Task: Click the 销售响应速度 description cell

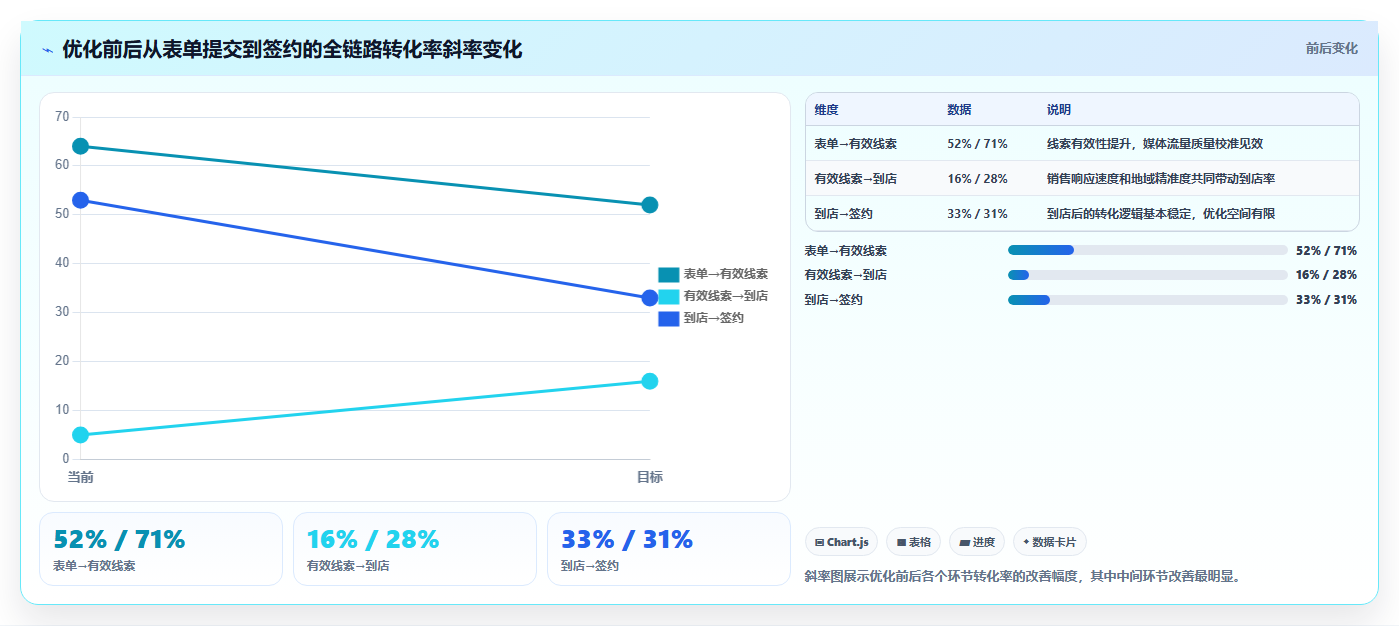Action: coord(1161,179)
